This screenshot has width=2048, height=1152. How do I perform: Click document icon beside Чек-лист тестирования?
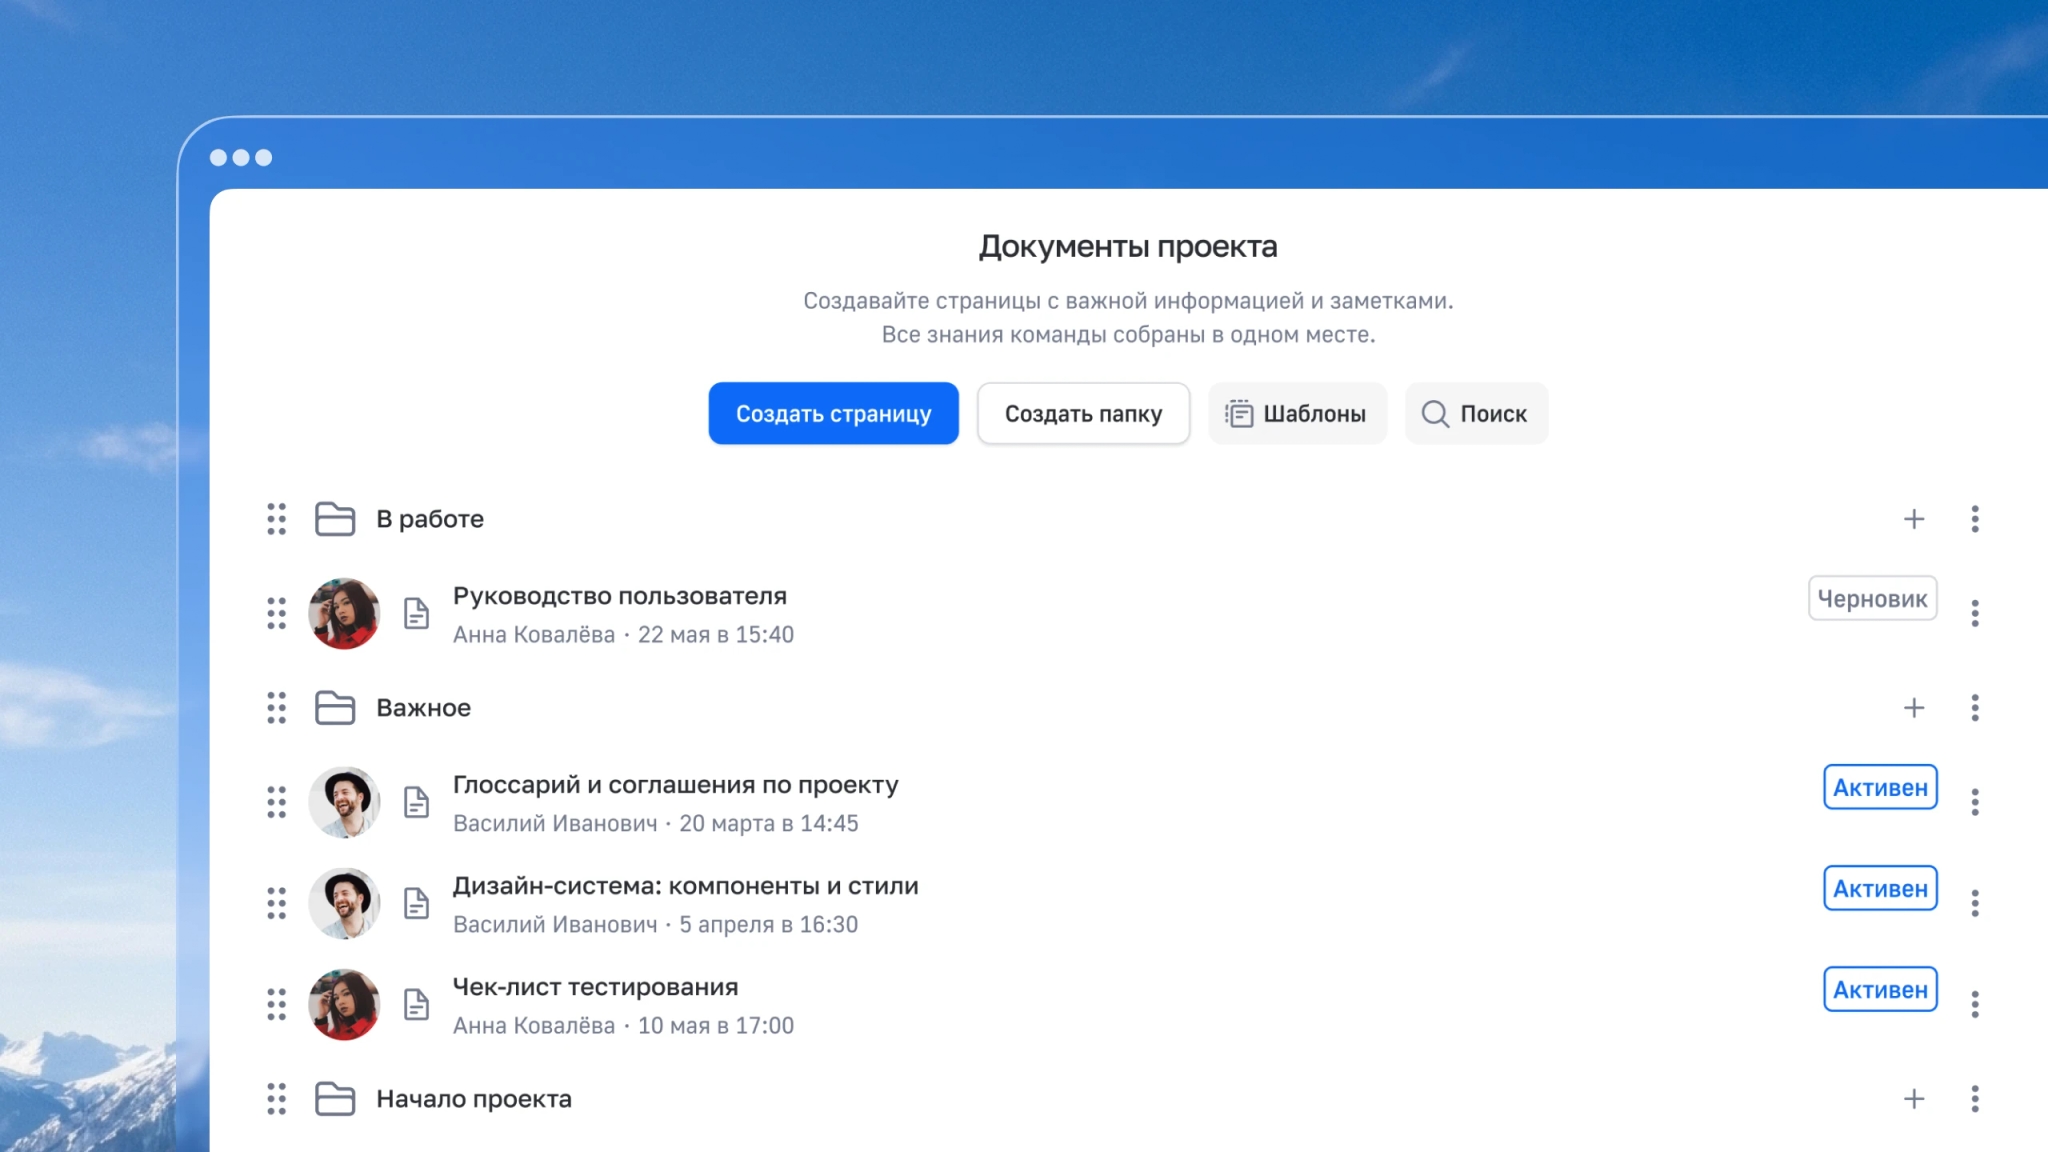pyautogui.click(x=417, y=1004)
